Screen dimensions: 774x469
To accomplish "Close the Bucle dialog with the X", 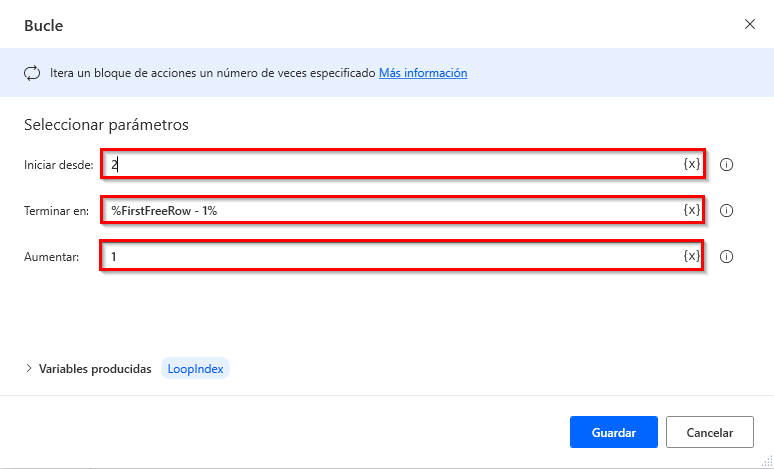I will pos(750,24).
